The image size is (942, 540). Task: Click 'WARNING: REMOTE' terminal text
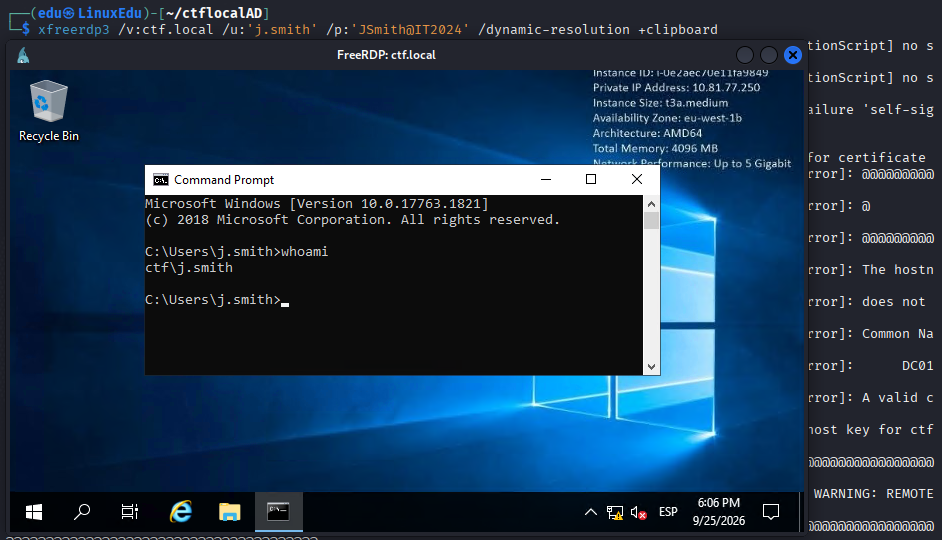point(874,494)
